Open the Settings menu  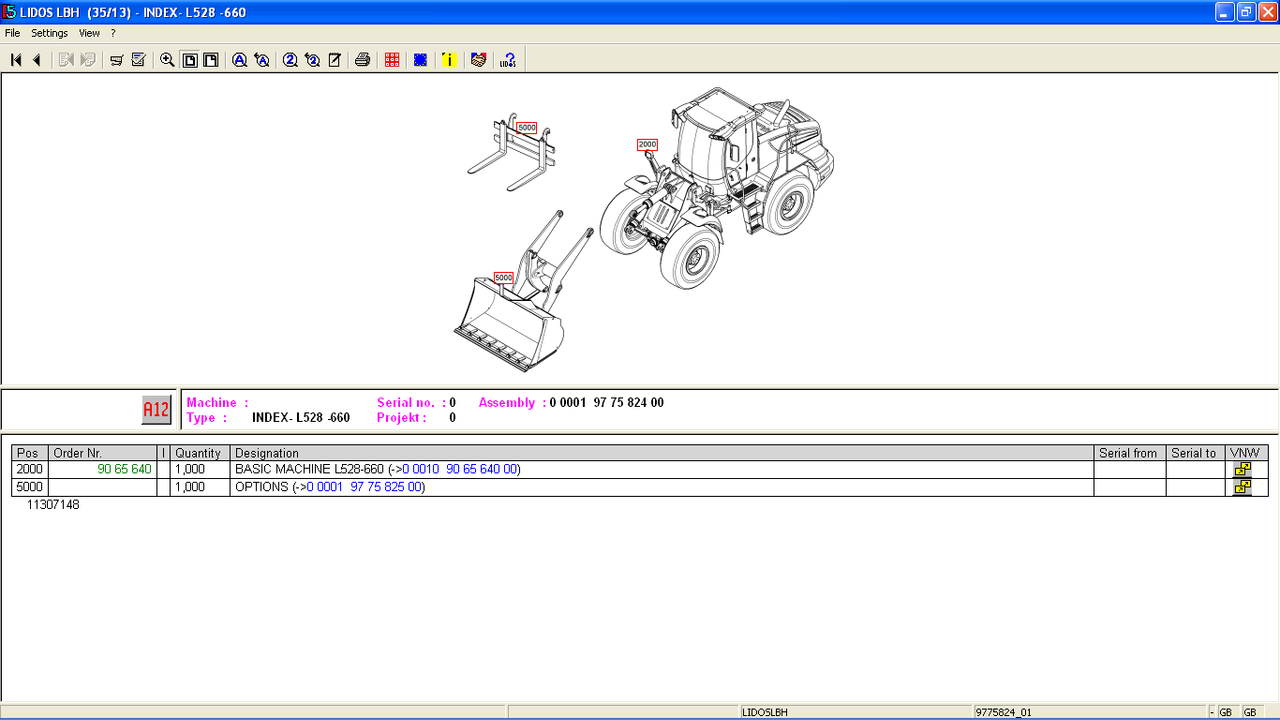(49, 33)
